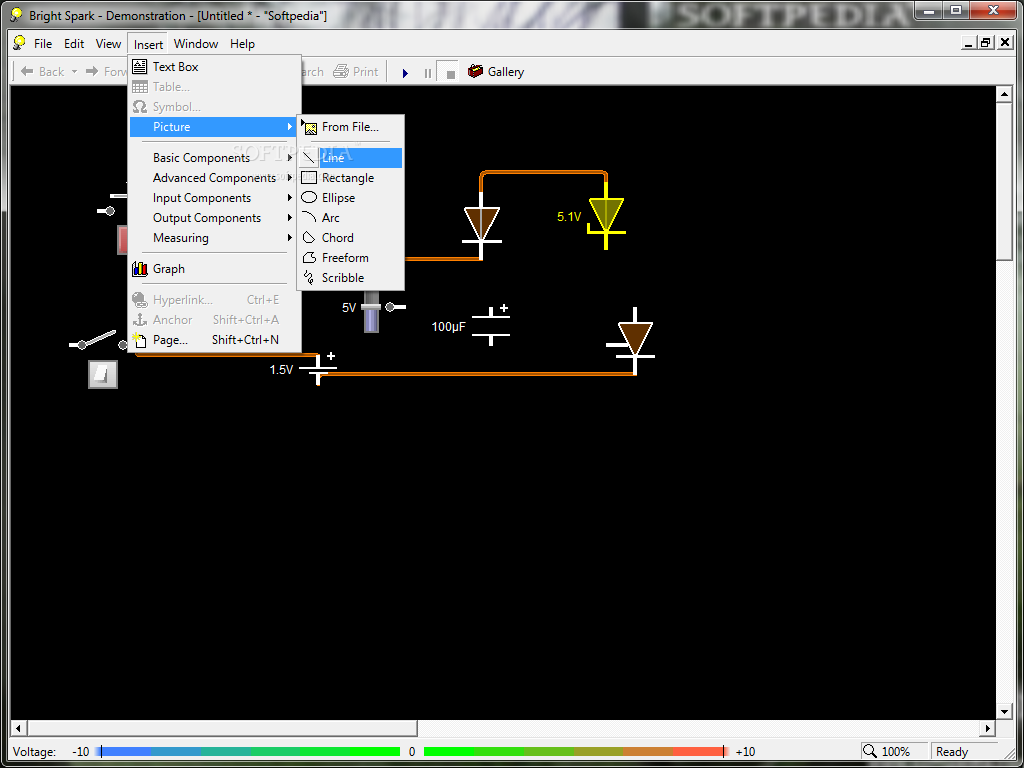Expand the Advanced Components submenu arrow
1024x768 pixels.
(x=289, y=178)
